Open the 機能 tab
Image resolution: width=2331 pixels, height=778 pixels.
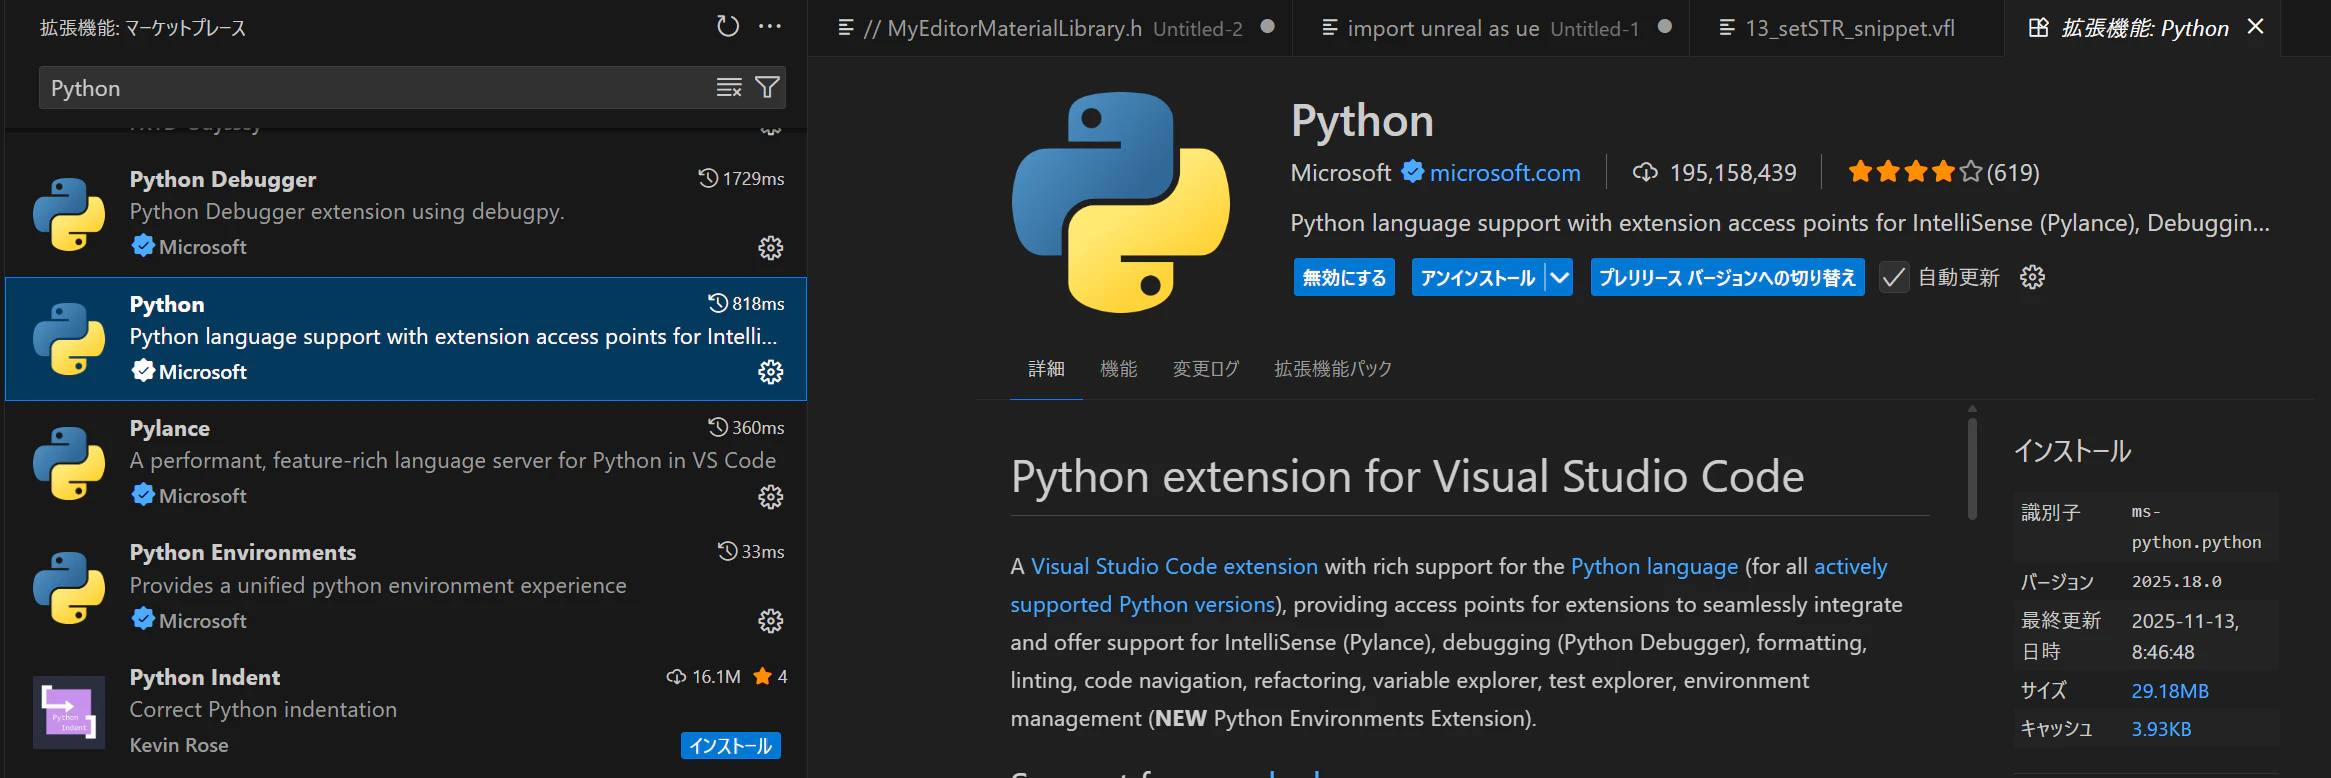click(1118, 369)
